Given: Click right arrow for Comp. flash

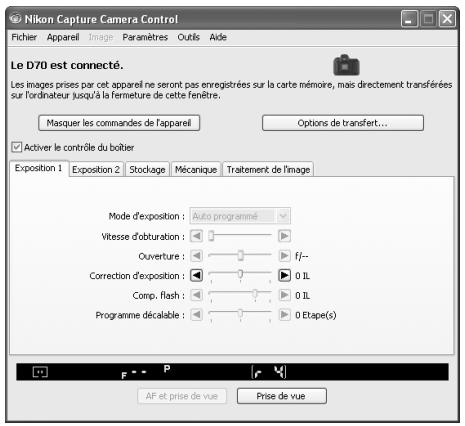Looking at the screenshot, I should tap(284, 295).
